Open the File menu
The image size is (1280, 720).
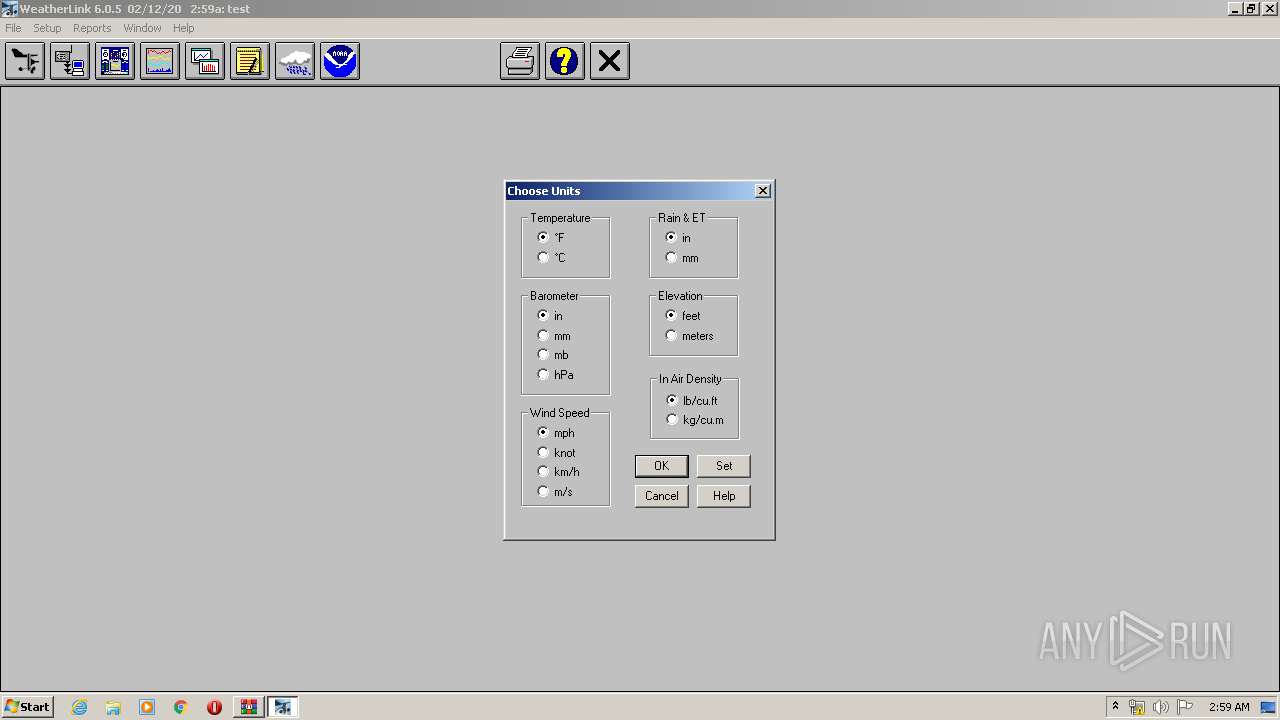13,28
